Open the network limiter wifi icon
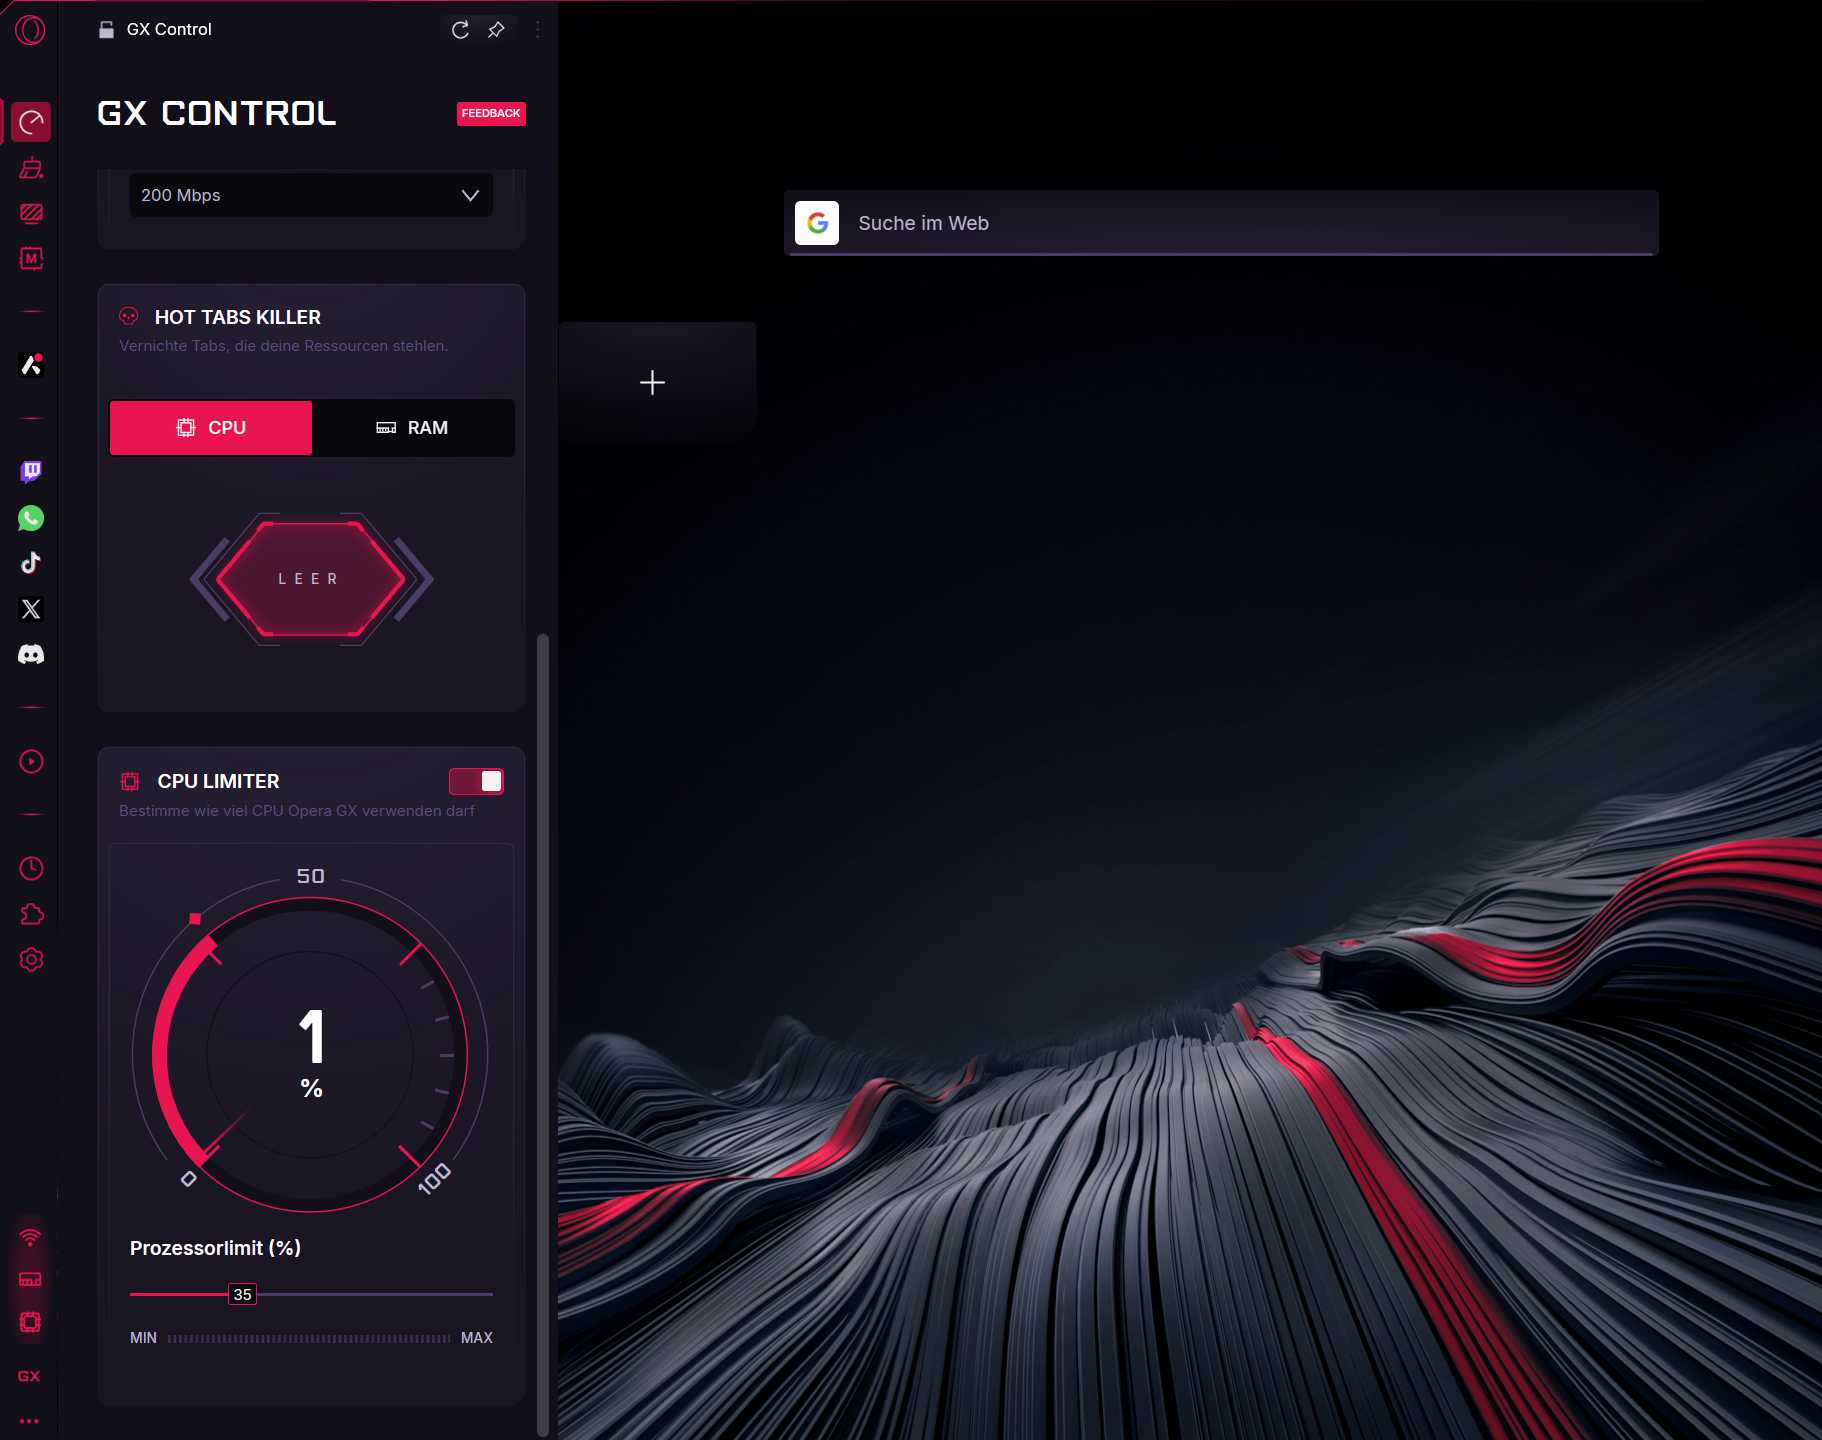 coord(30,1237)
